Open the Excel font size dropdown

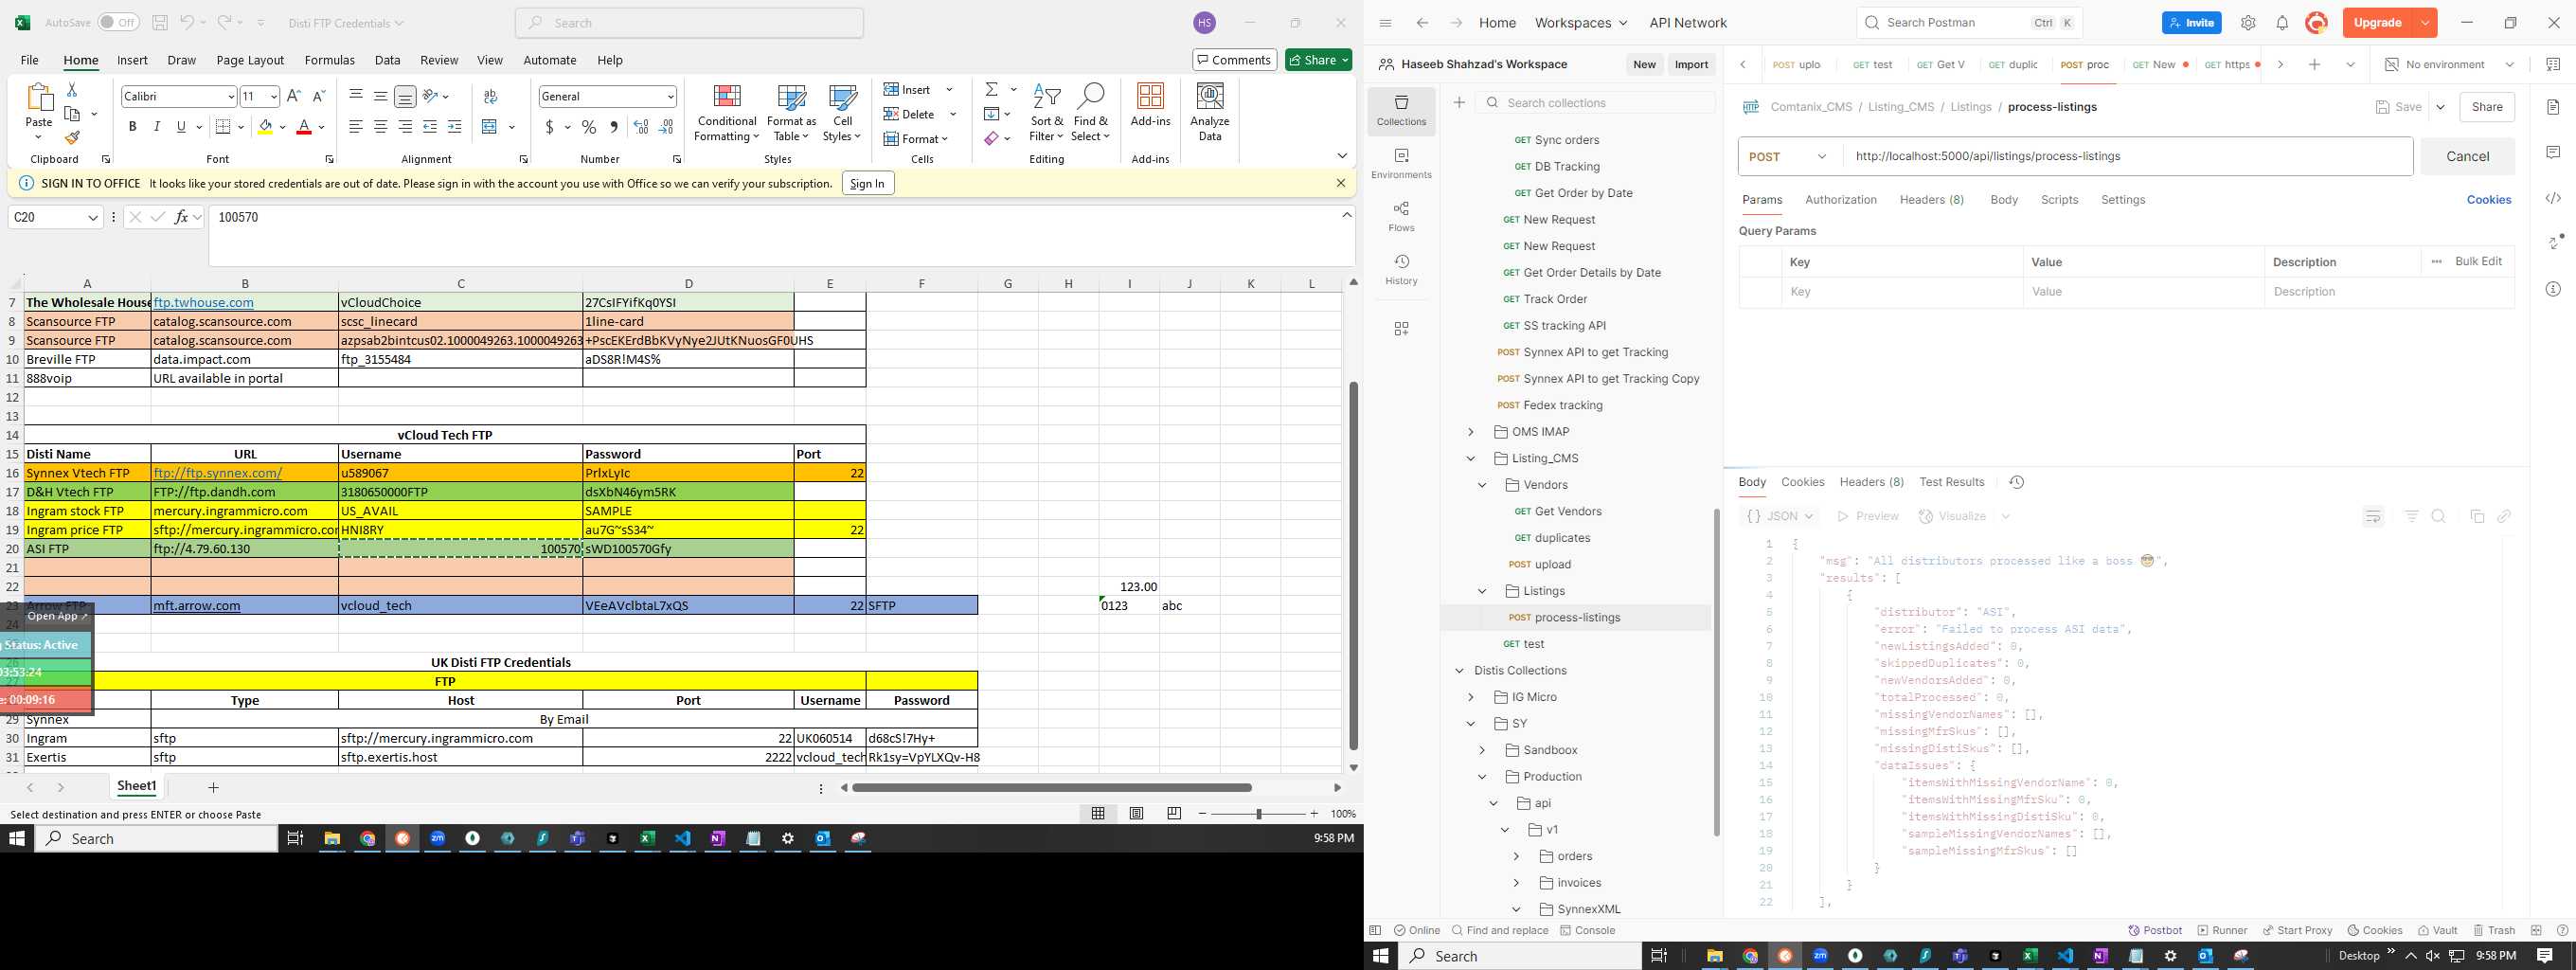click(x=273, y=96)
